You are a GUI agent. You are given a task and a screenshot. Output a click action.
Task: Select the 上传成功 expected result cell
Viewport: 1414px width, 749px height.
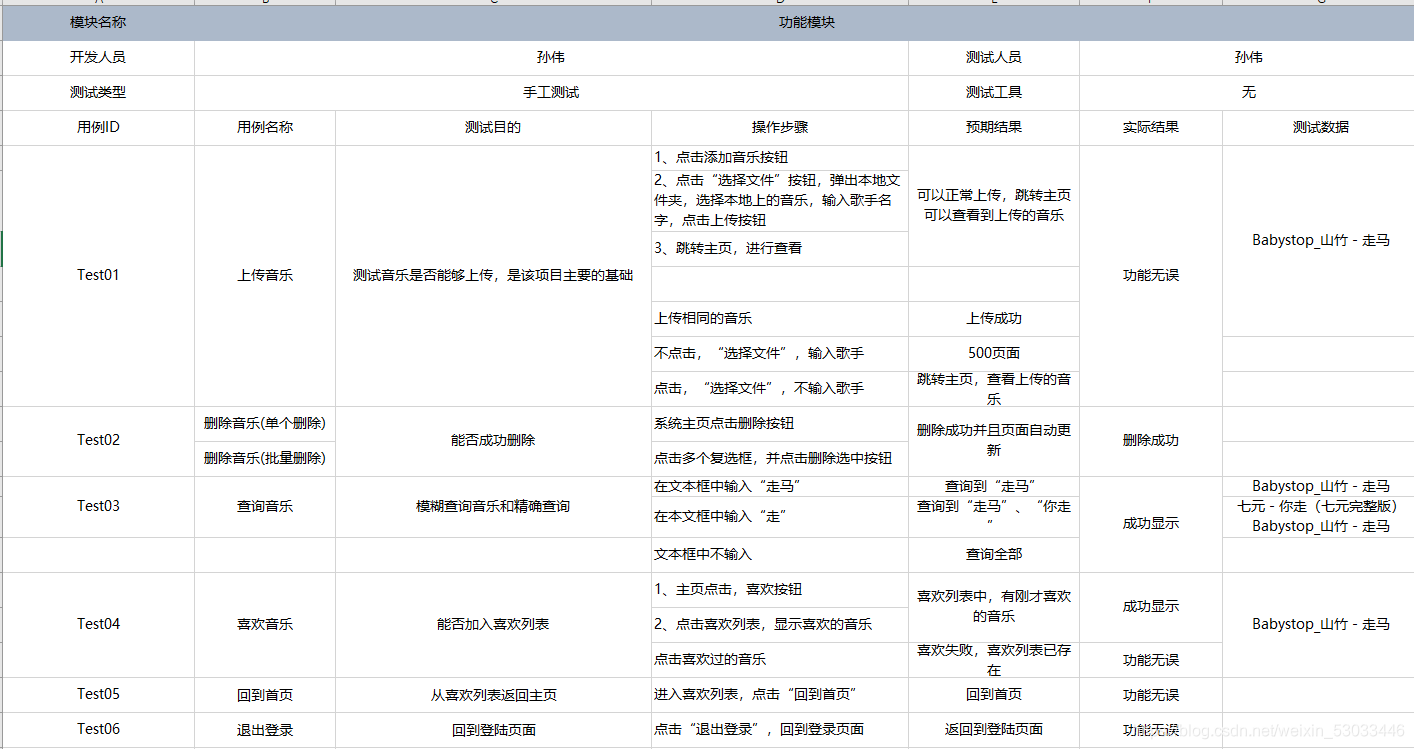(994, 319)
